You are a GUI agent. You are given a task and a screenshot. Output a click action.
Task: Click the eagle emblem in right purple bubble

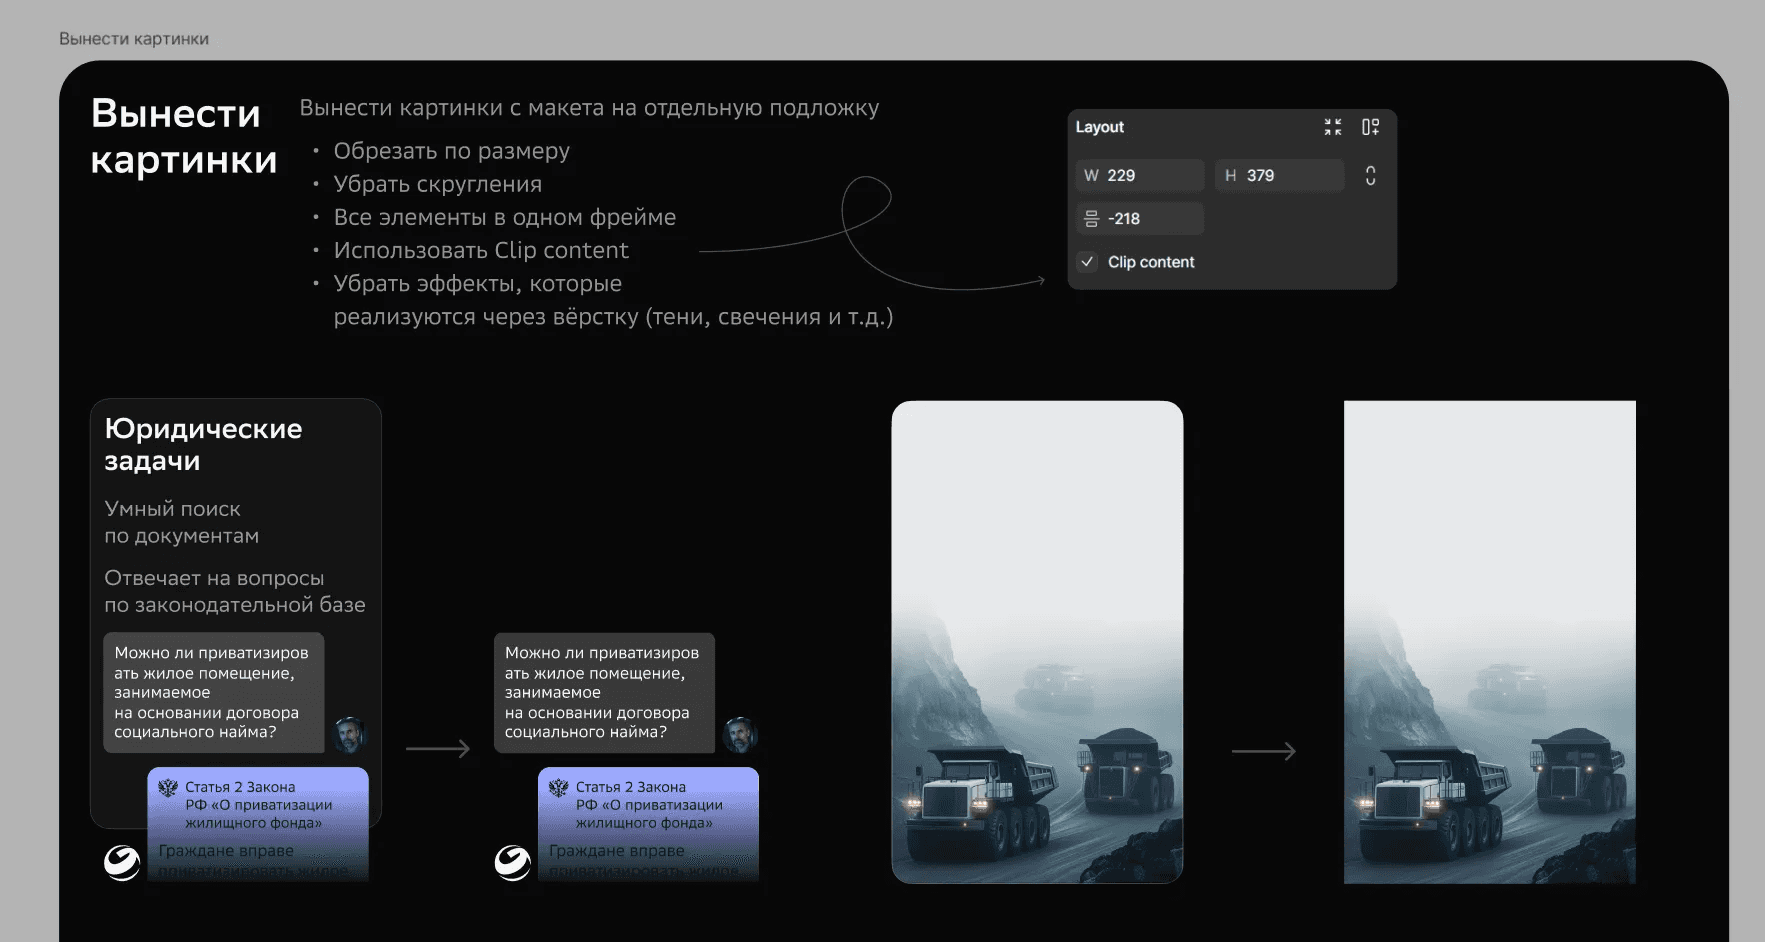[x=559, y=788]
